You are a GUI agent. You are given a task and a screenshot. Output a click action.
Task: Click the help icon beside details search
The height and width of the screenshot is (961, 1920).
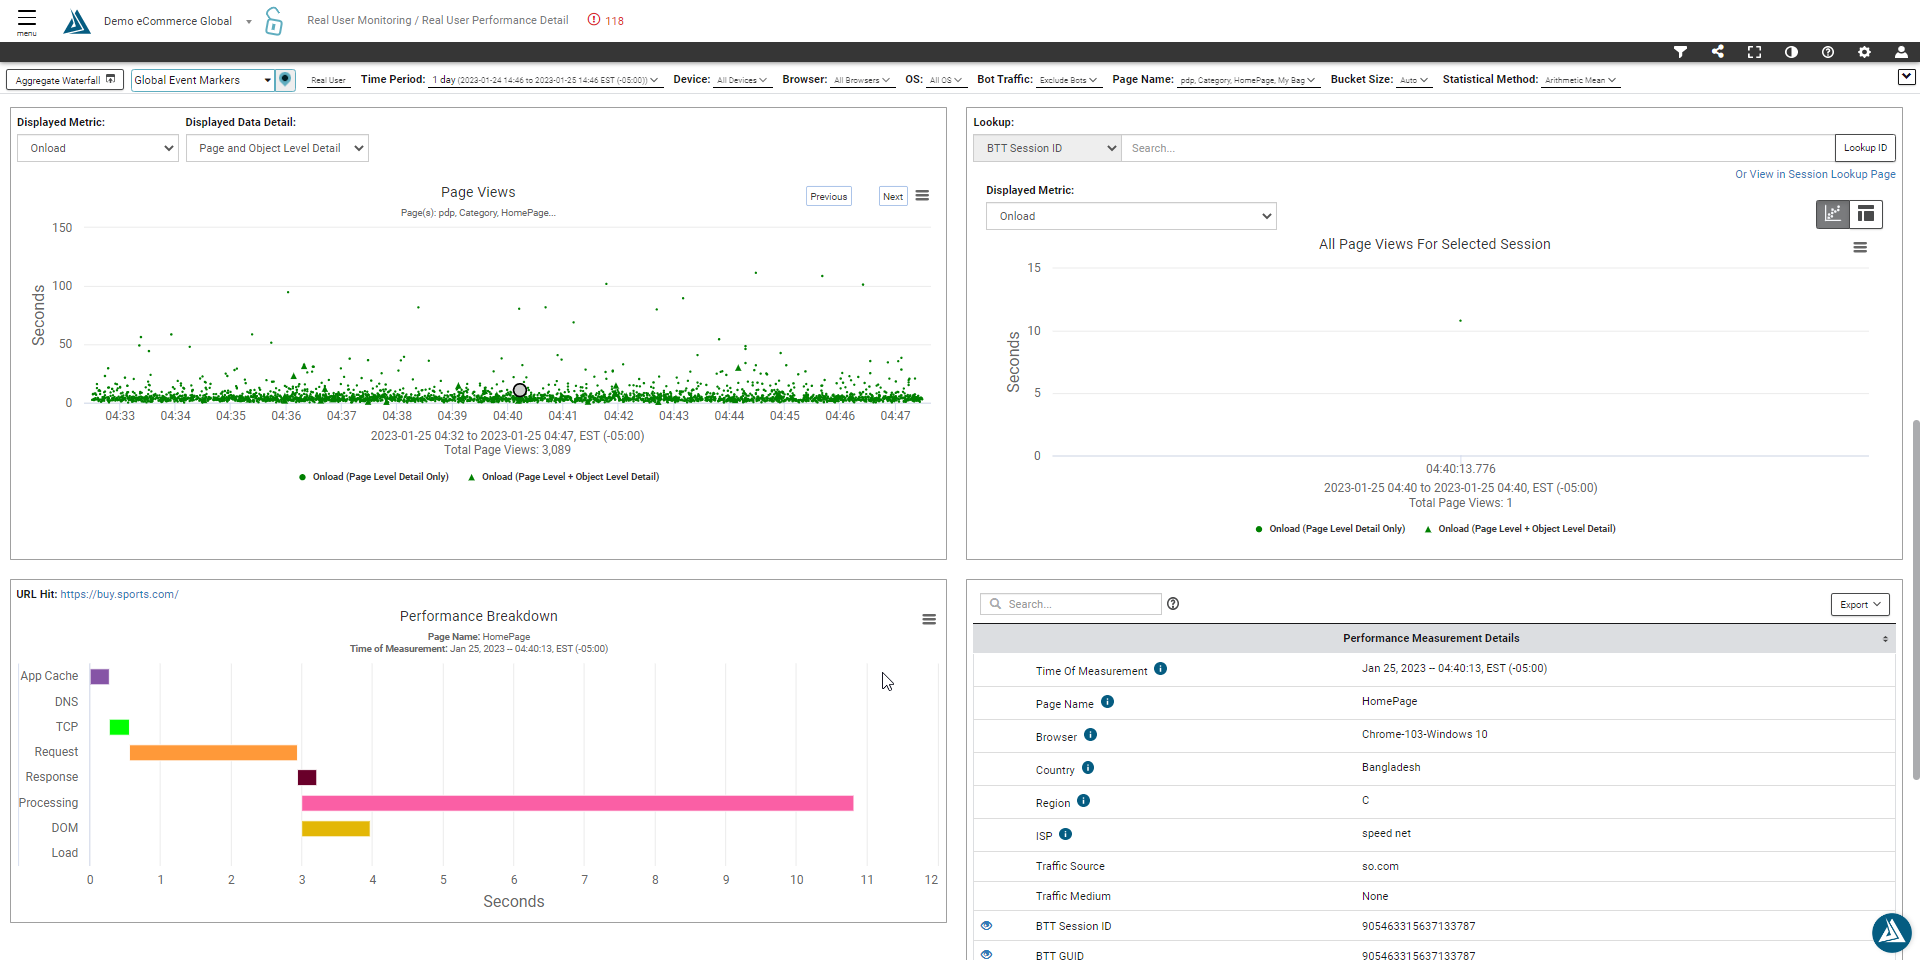(x=1173, y=604)
